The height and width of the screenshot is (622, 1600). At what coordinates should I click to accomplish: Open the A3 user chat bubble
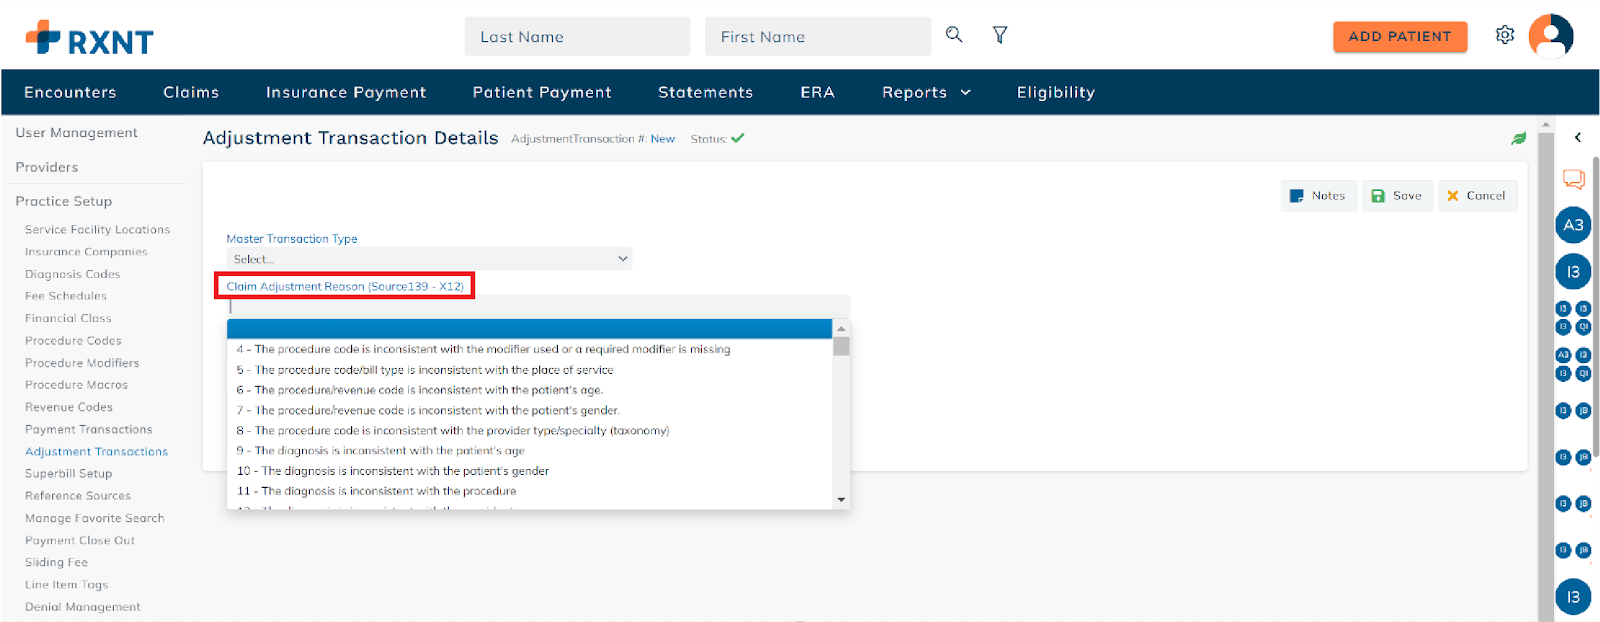[1573, 225]
